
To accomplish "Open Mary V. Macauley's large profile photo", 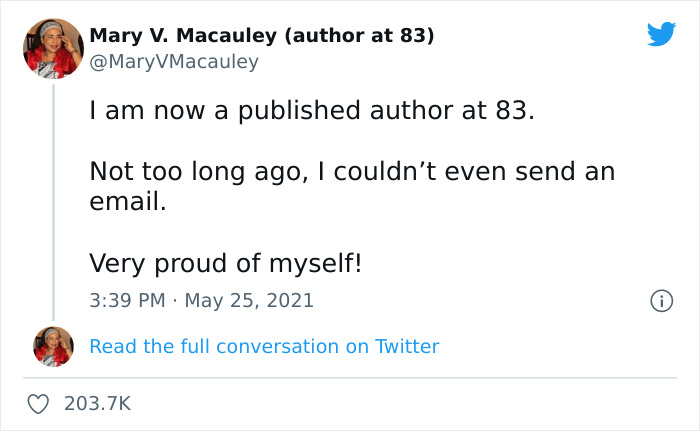I will click(53, 47).
